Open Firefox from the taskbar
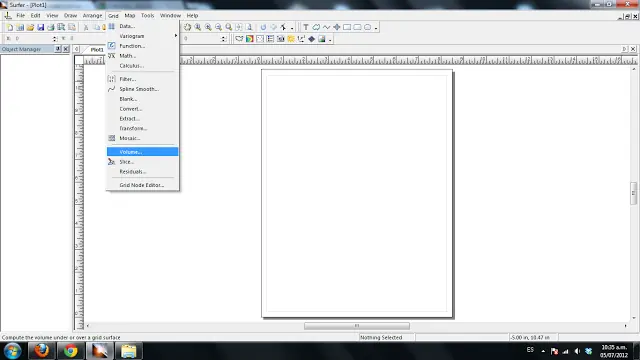 pyautogui.click(x=41, y=351)
